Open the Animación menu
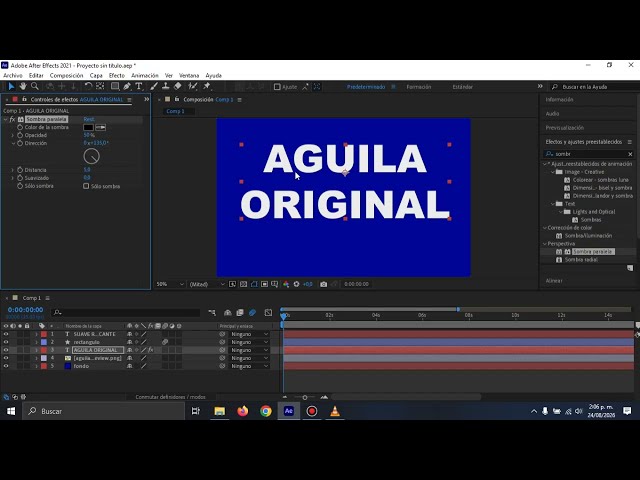Image resolution: width=640 pixels, height=480 pixels. click(145, 76)
